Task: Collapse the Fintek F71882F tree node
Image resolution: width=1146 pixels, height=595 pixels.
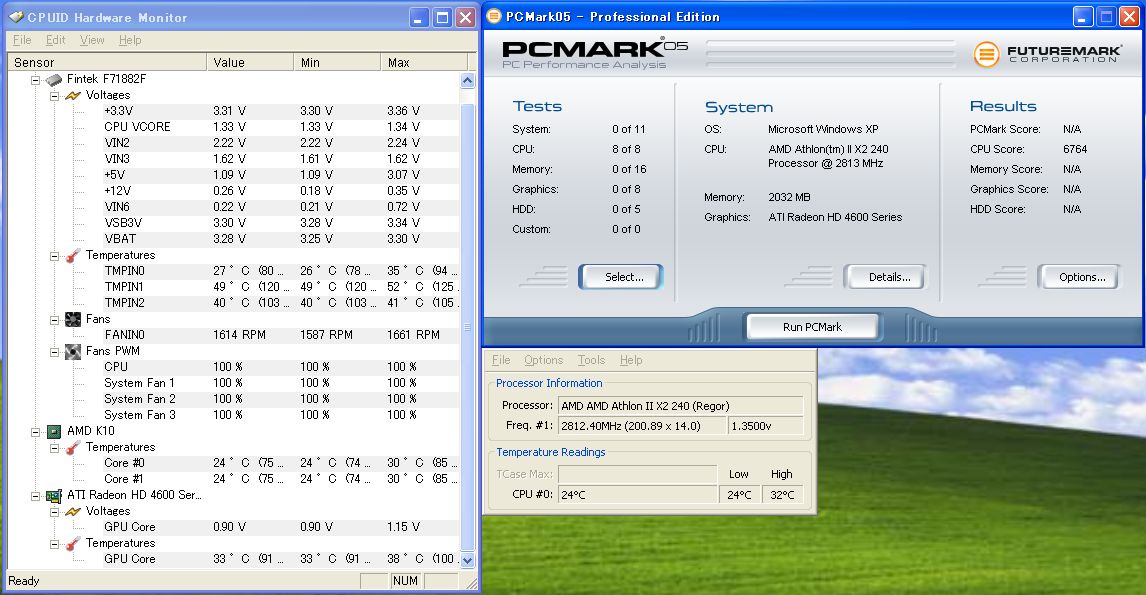Action: (36, 79)
